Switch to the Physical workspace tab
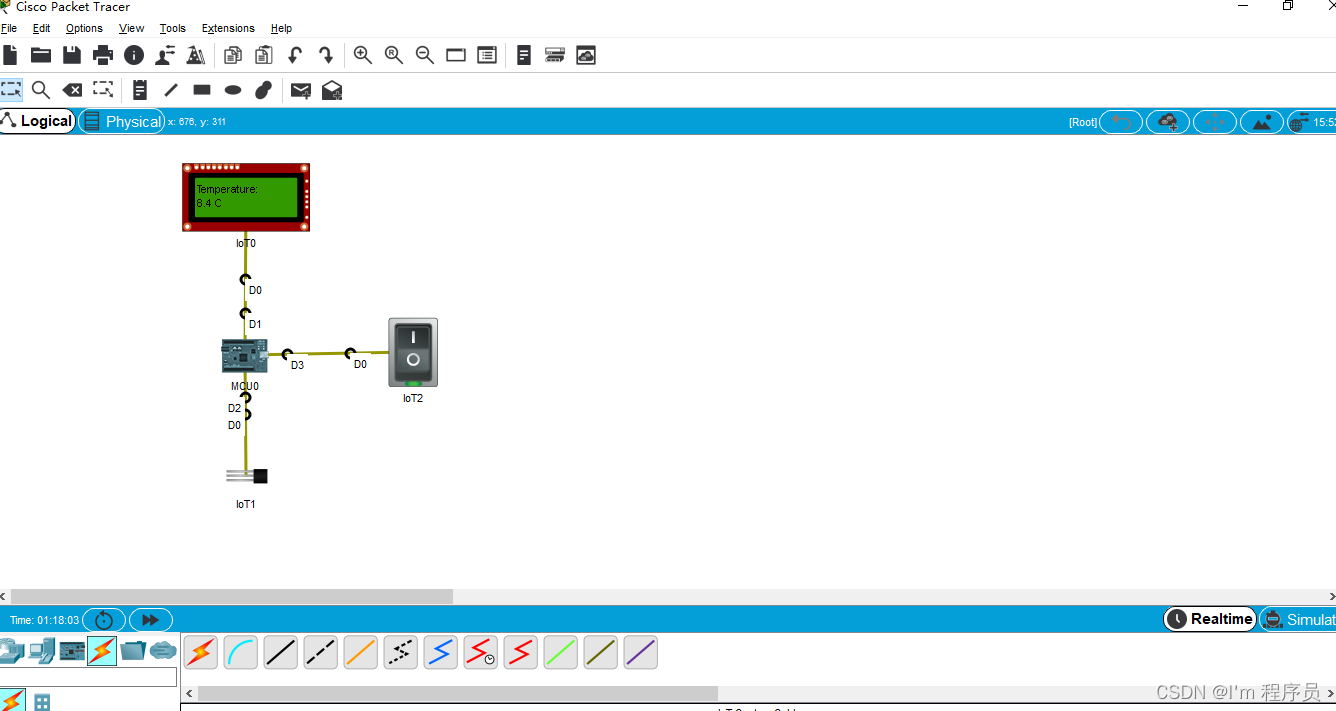The image size is (1336, 711). (x=122, y=121)
